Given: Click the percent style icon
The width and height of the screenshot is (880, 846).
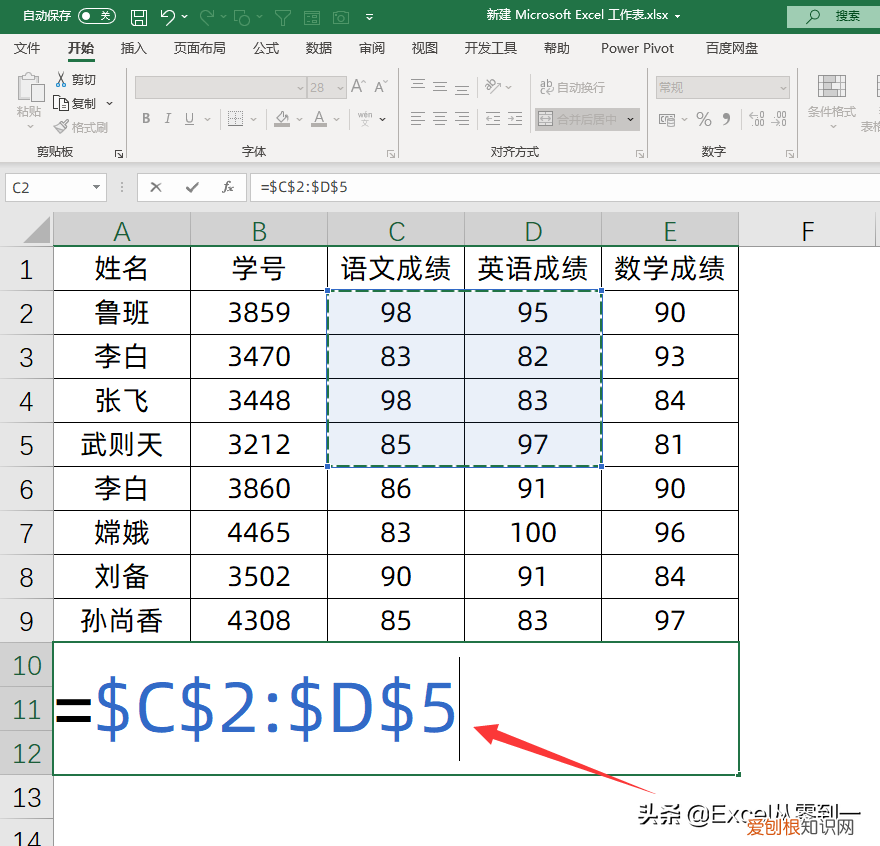Looking at the screenshot, I should [x=703, y=120].
